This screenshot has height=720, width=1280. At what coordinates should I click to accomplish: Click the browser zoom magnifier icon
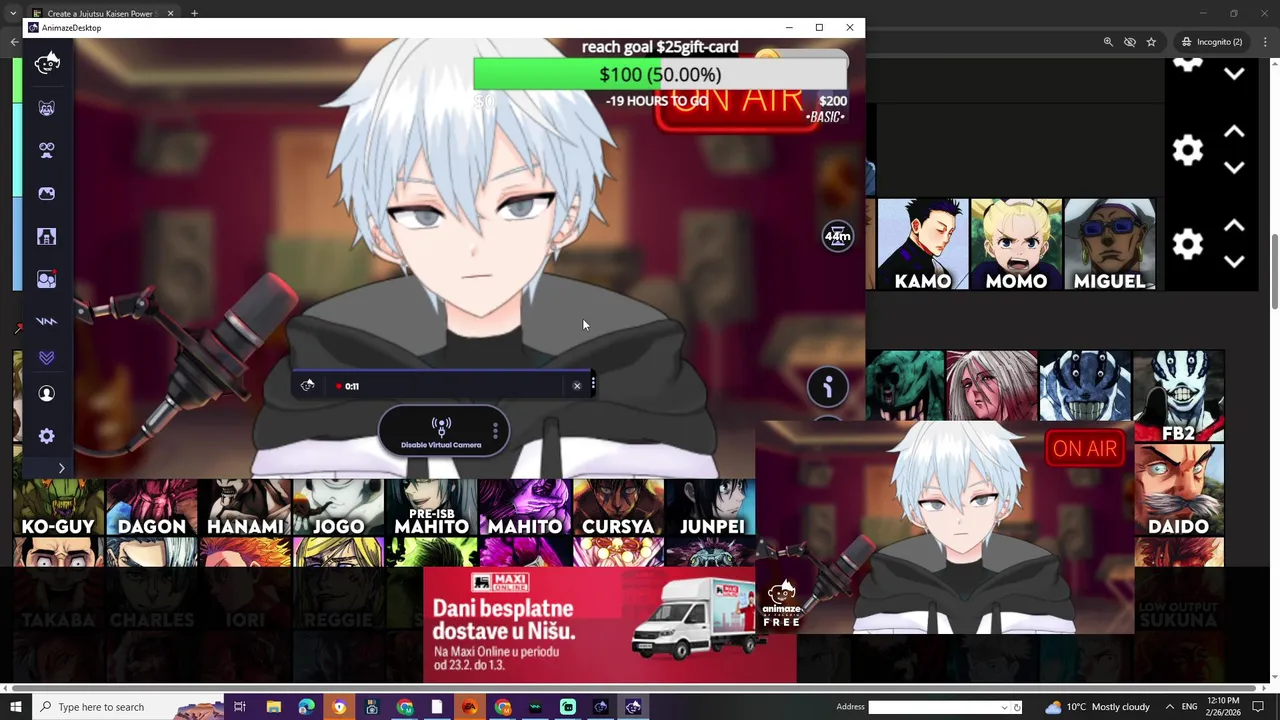1108,42
